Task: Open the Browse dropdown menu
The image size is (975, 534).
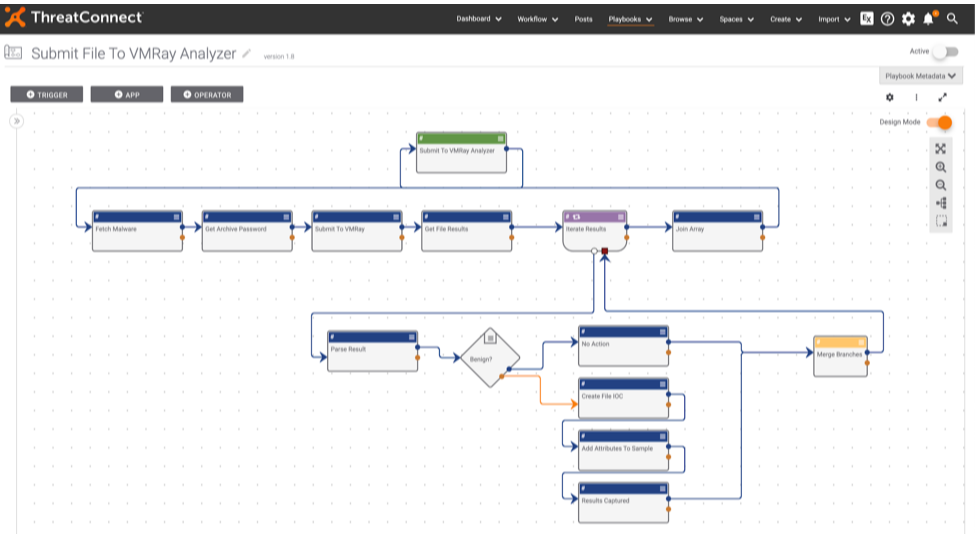Action: (686, 19)
